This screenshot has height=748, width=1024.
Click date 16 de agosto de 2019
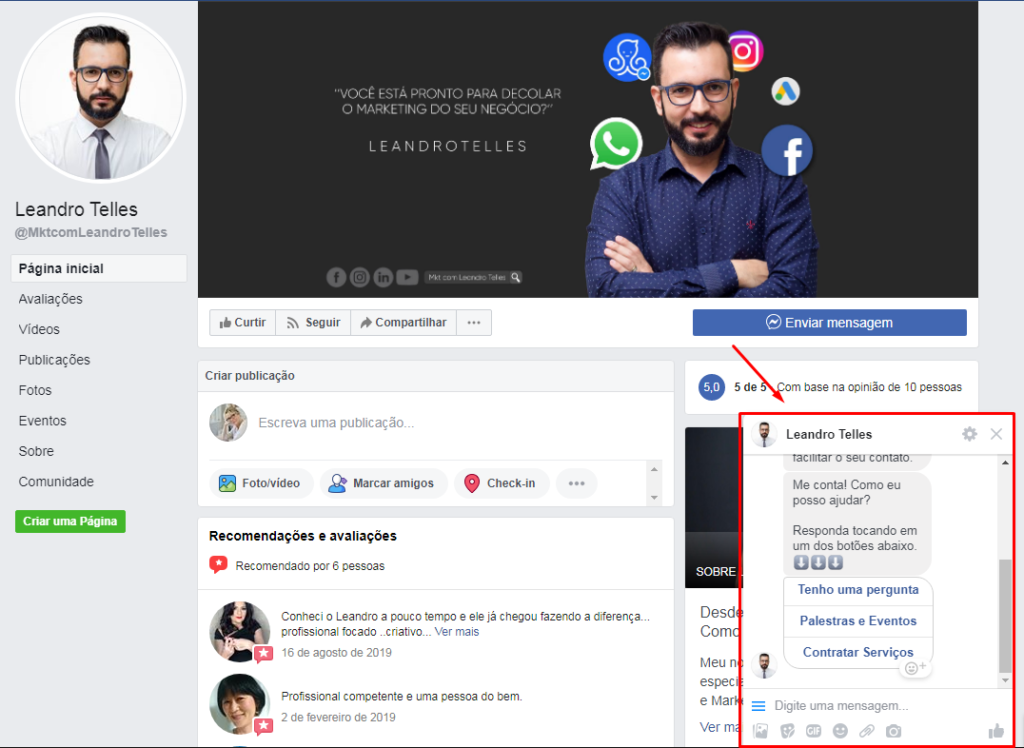tap(336, 653)
